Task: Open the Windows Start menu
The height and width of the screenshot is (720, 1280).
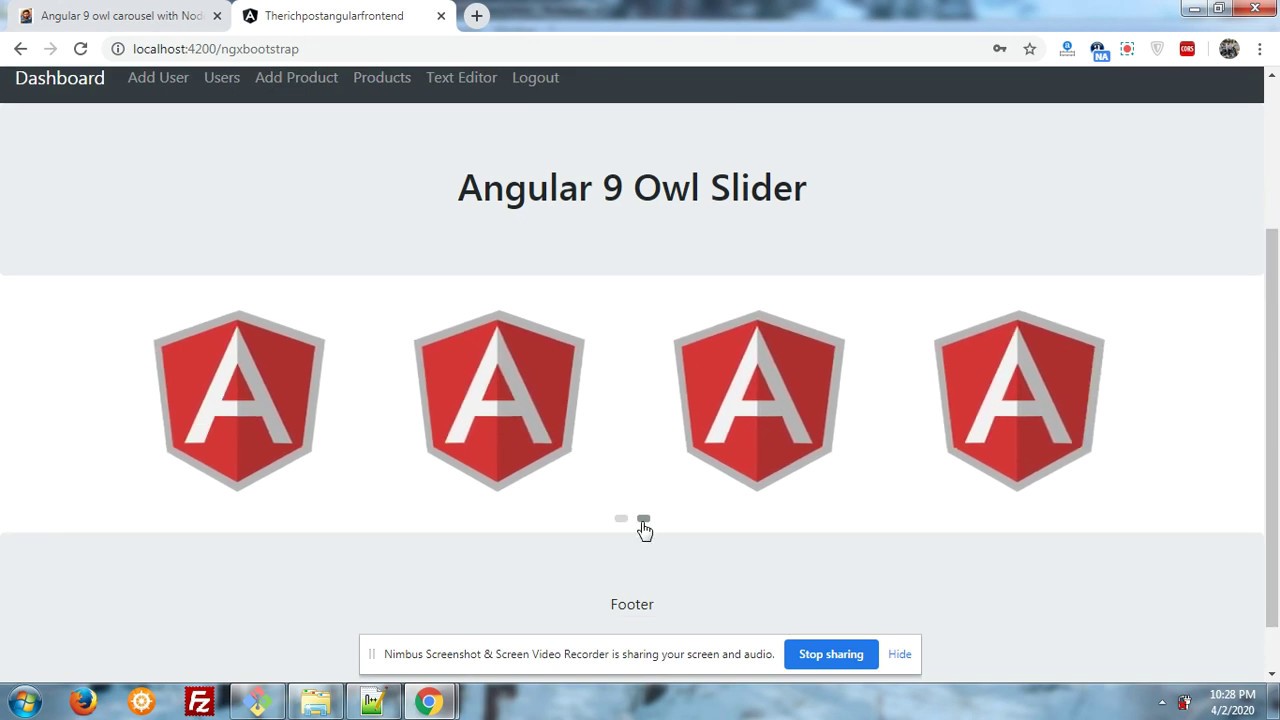Action: [25, 702]
